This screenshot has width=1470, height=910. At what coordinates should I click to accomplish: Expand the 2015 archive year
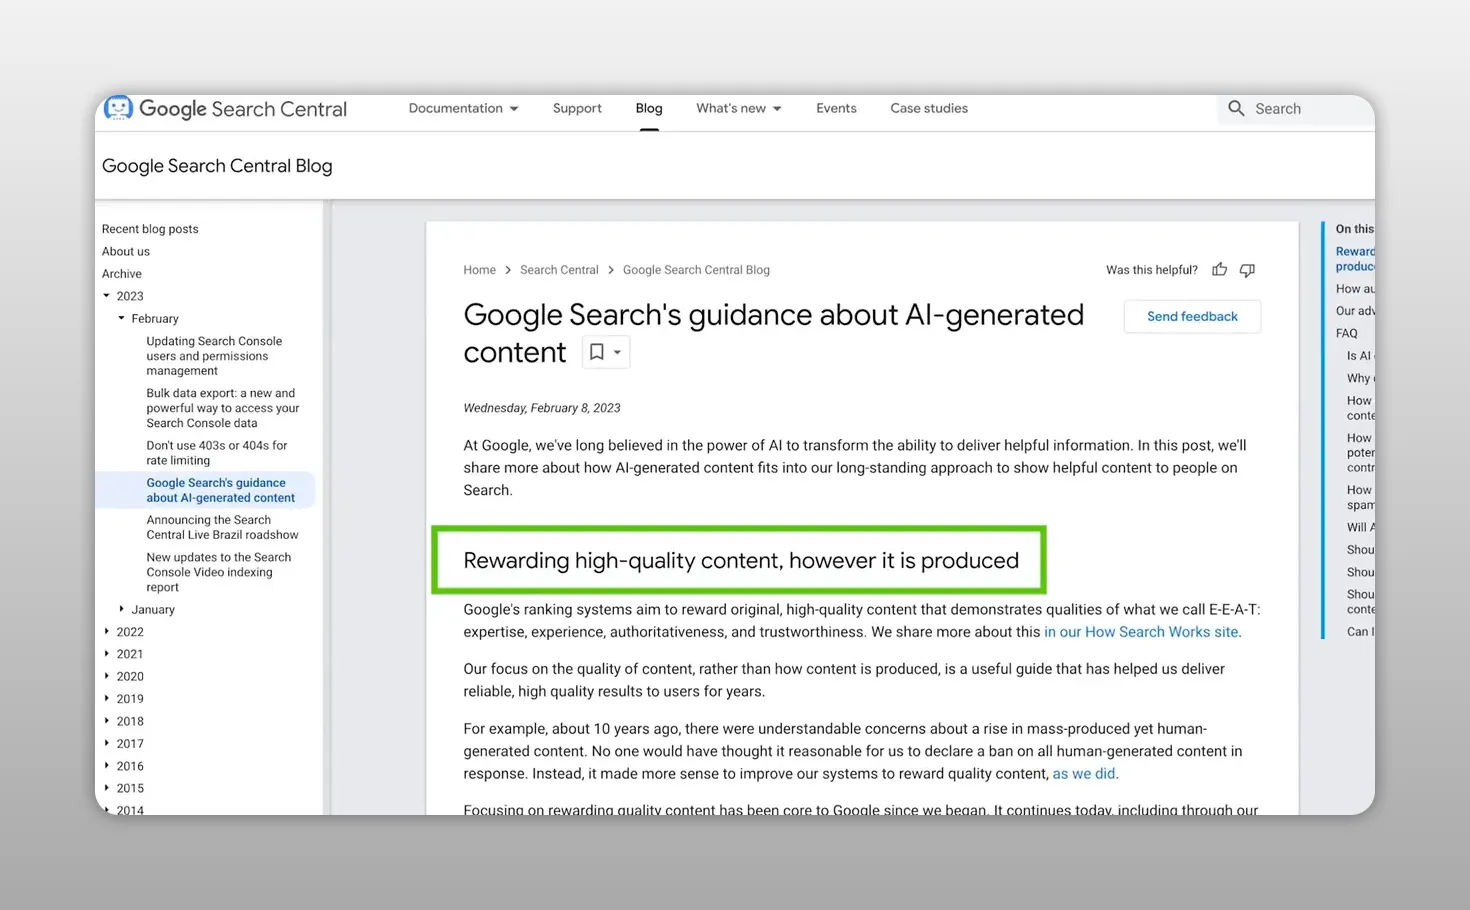[107, 788]
